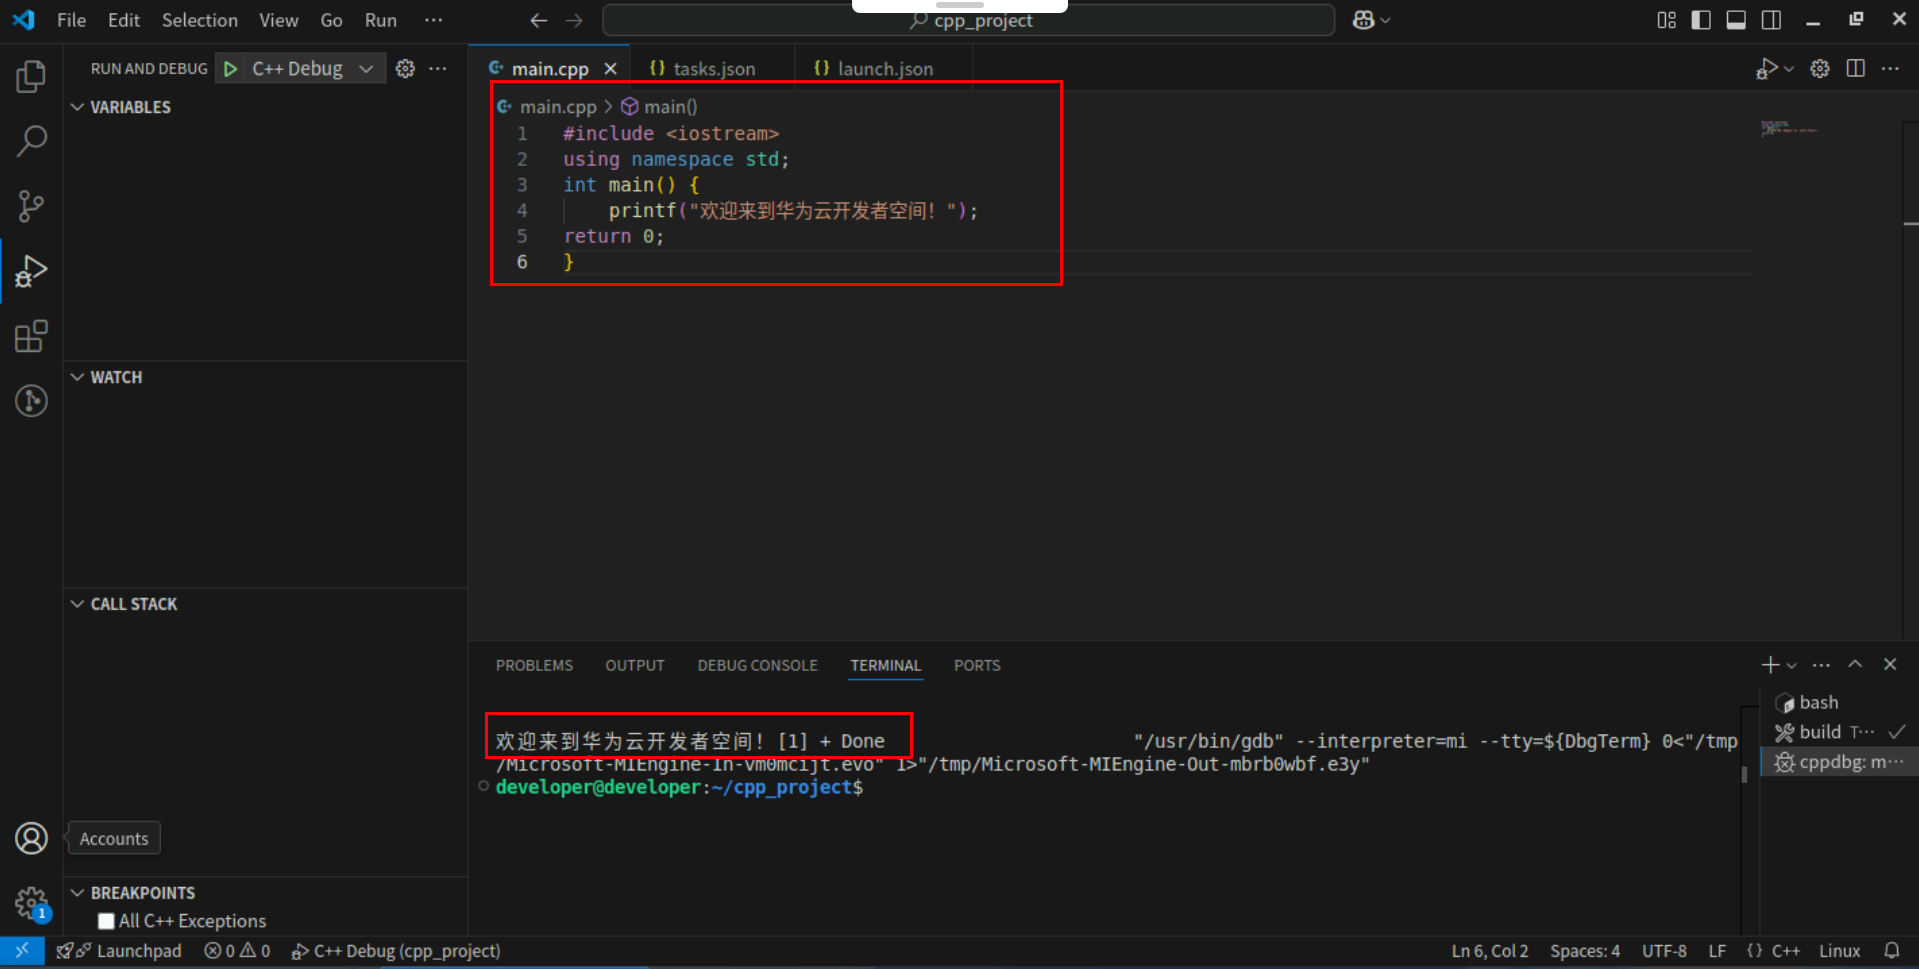Open the File menu
Viewport: 1919px width, 969px height.
[71, 20]
